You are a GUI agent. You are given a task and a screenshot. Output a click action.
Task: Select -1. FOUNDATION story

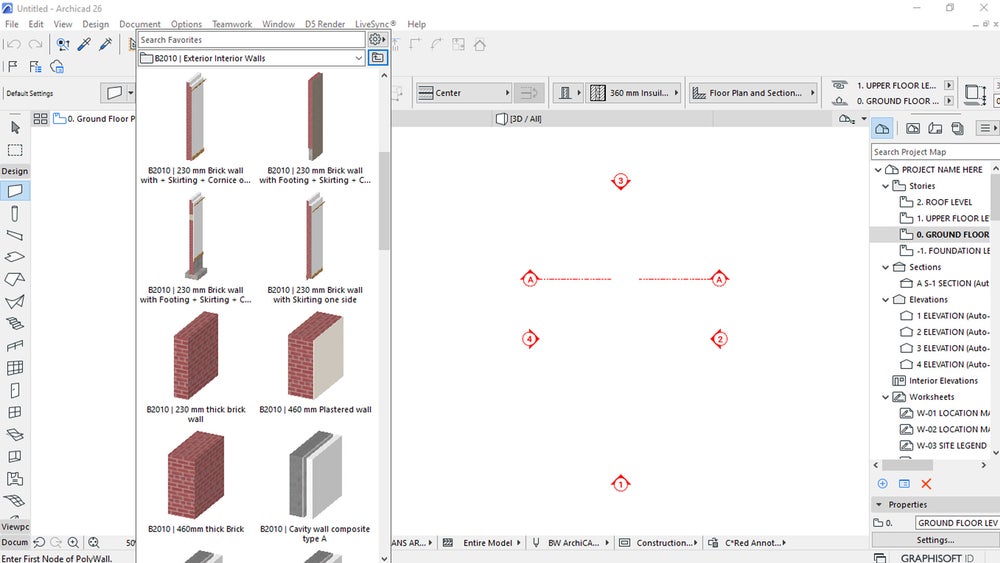945,251
